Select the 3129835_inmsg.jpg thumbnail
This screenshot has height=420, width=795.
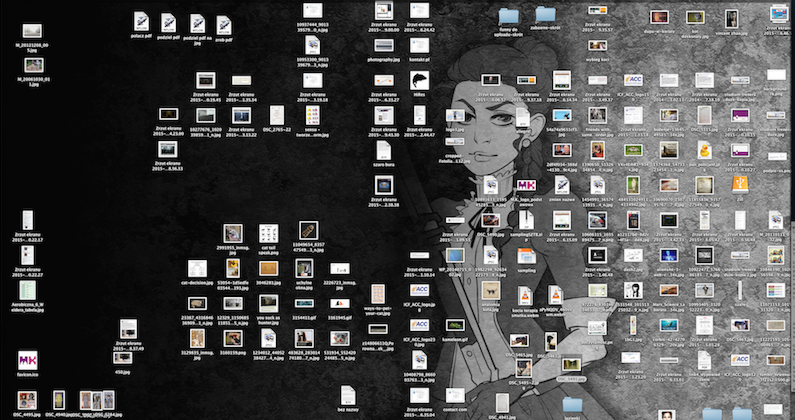(197, 338)
